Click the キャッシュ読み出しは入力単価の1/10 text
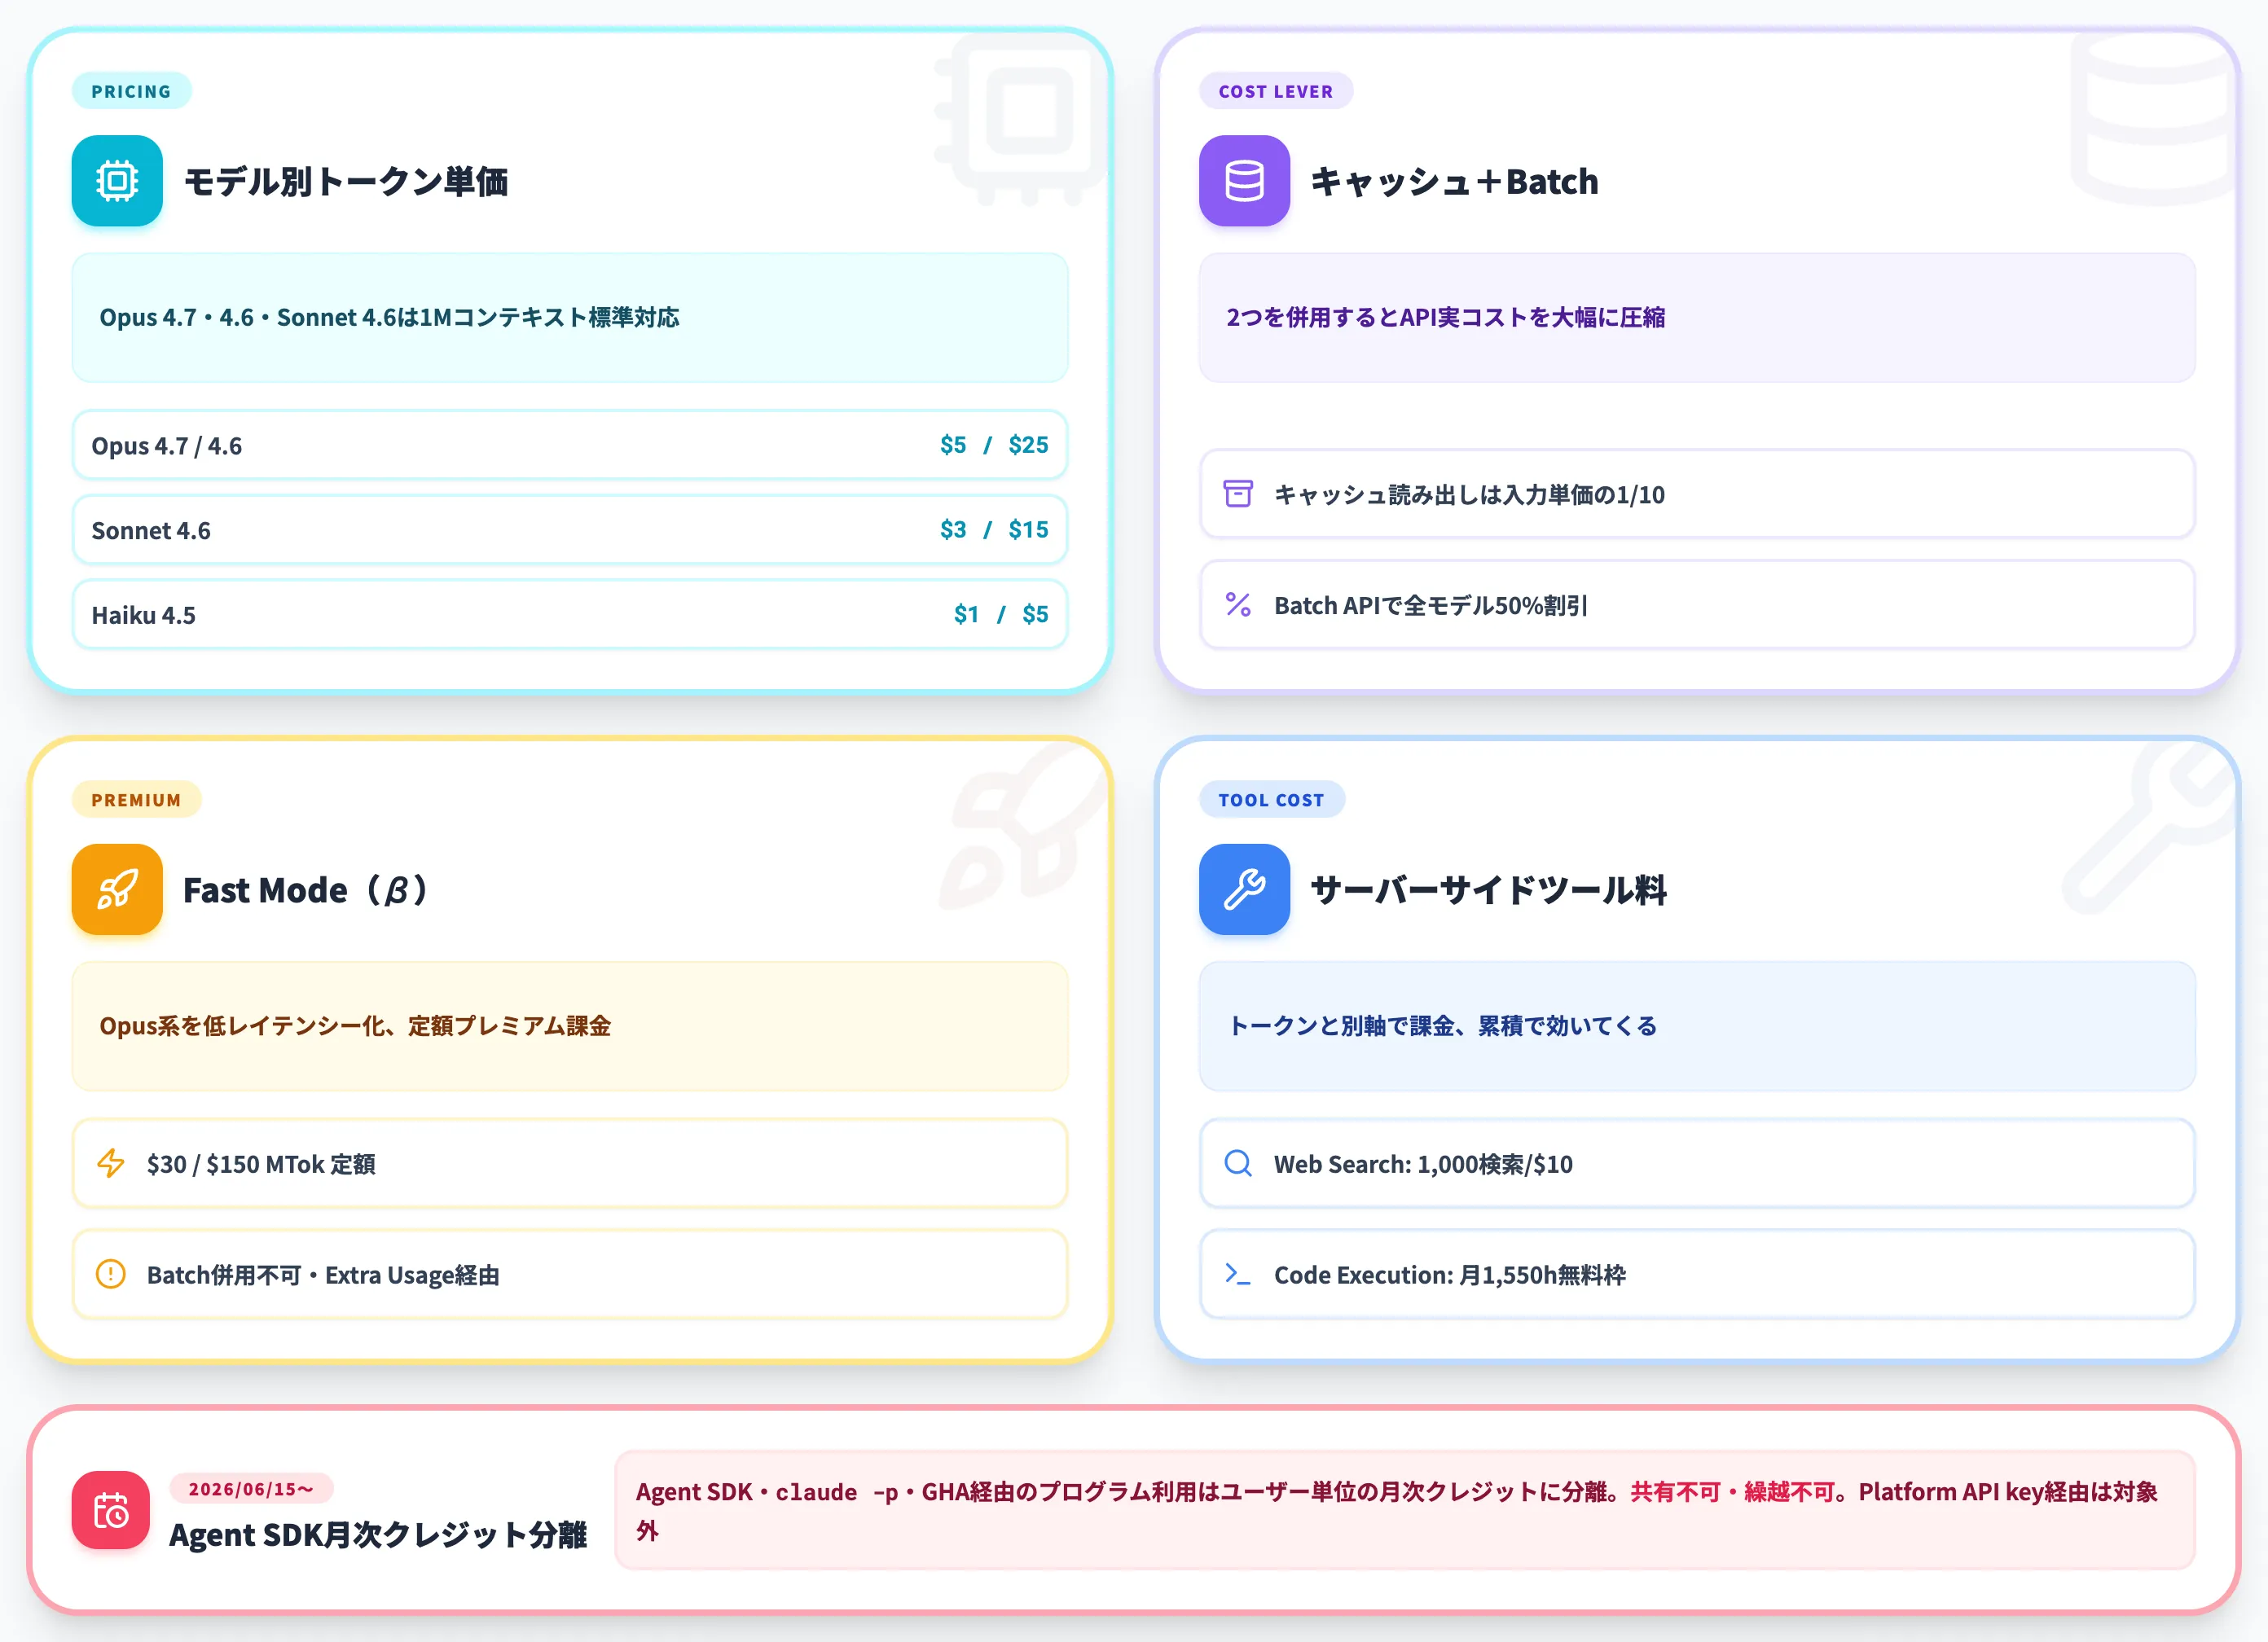This screenshot has height=1642, width=2268. [1469, 495]
